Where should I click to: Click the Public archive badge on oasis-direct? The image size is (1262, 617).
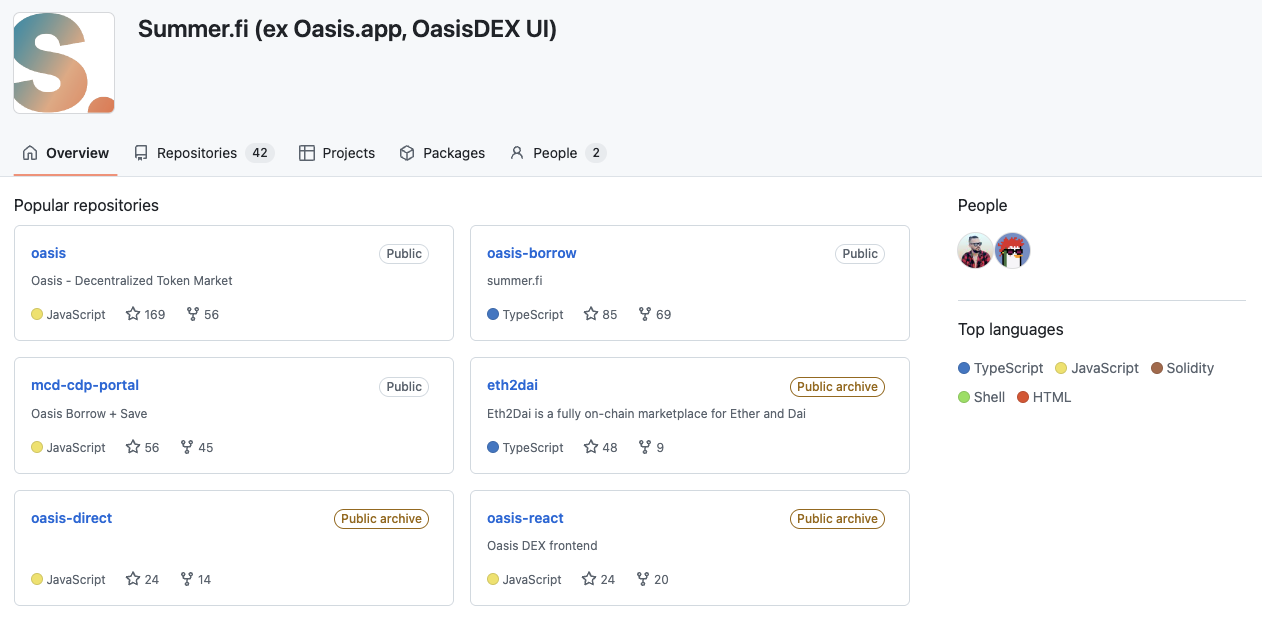click(381, 519)
